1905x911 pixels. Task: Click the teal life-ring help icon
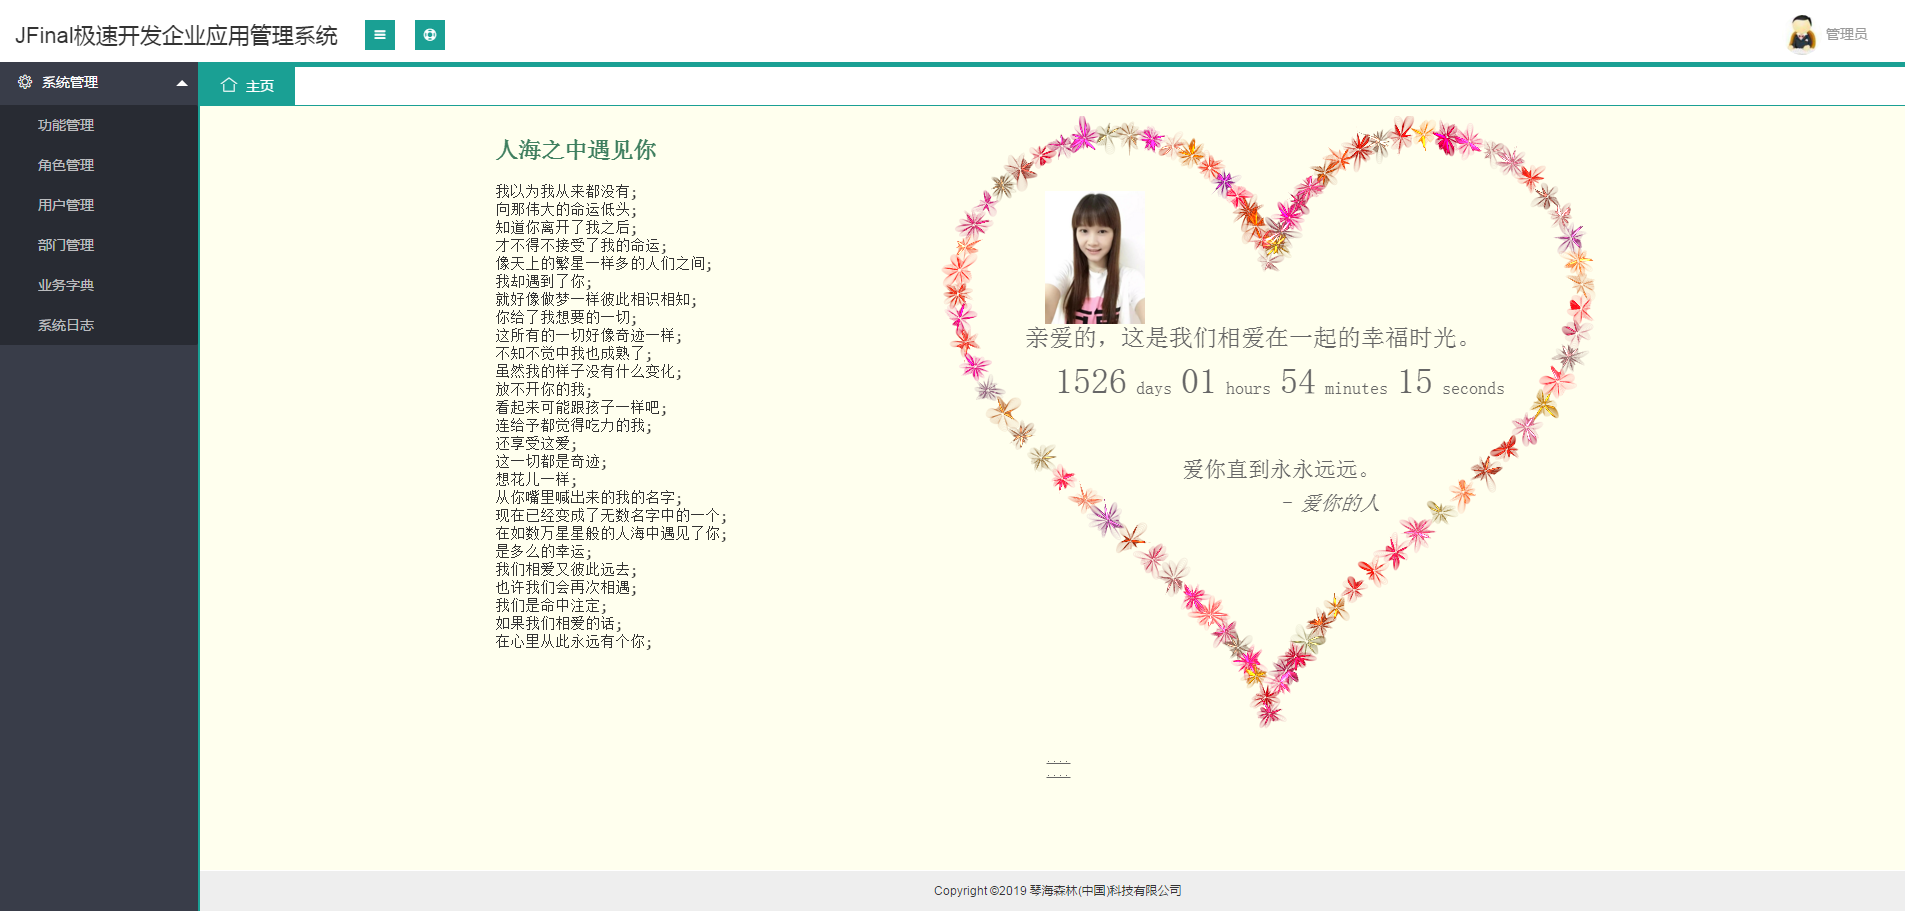pyautogui.click(x=430, y=35)
